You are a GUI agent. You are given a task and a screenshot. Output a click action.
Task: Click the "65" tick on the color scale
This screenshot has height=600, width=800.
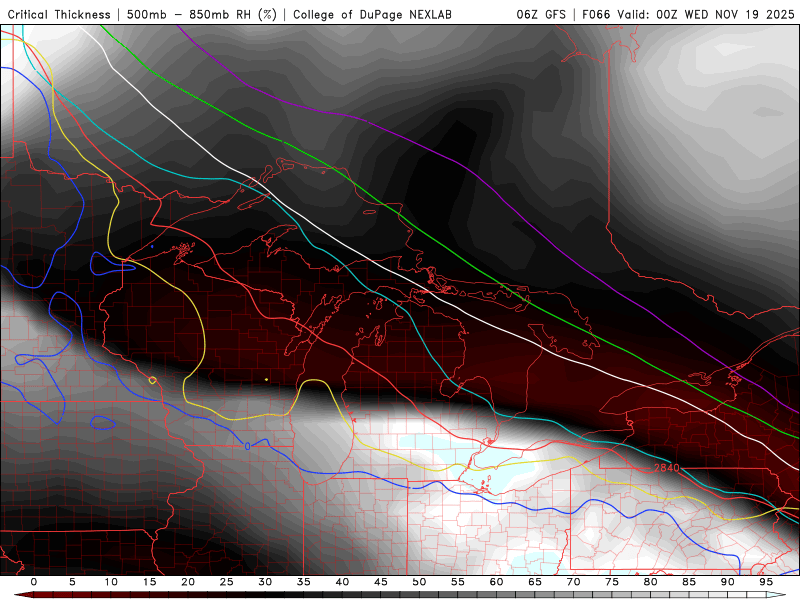click(x=535, y=582)
